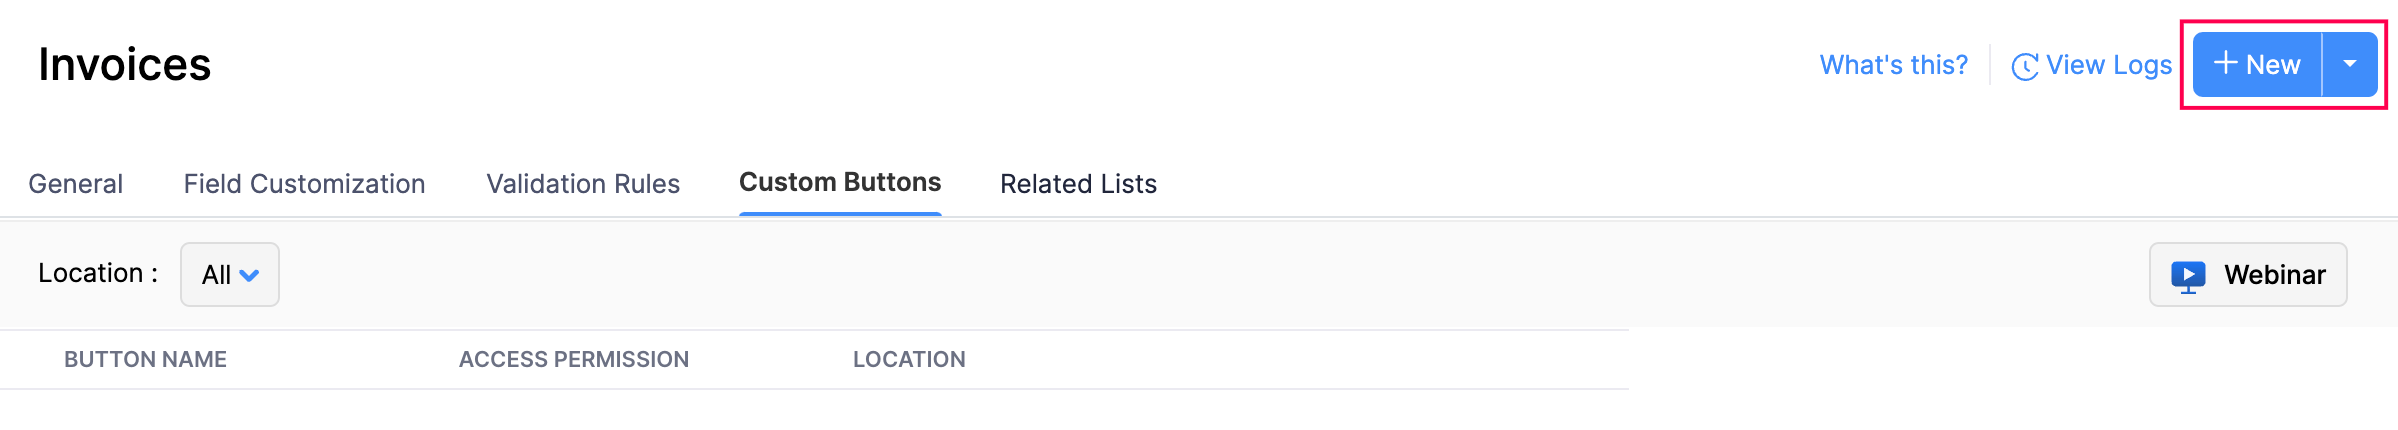Click the Invoices page heading
Screen dimensions: 2398x430
coord(125,65)
